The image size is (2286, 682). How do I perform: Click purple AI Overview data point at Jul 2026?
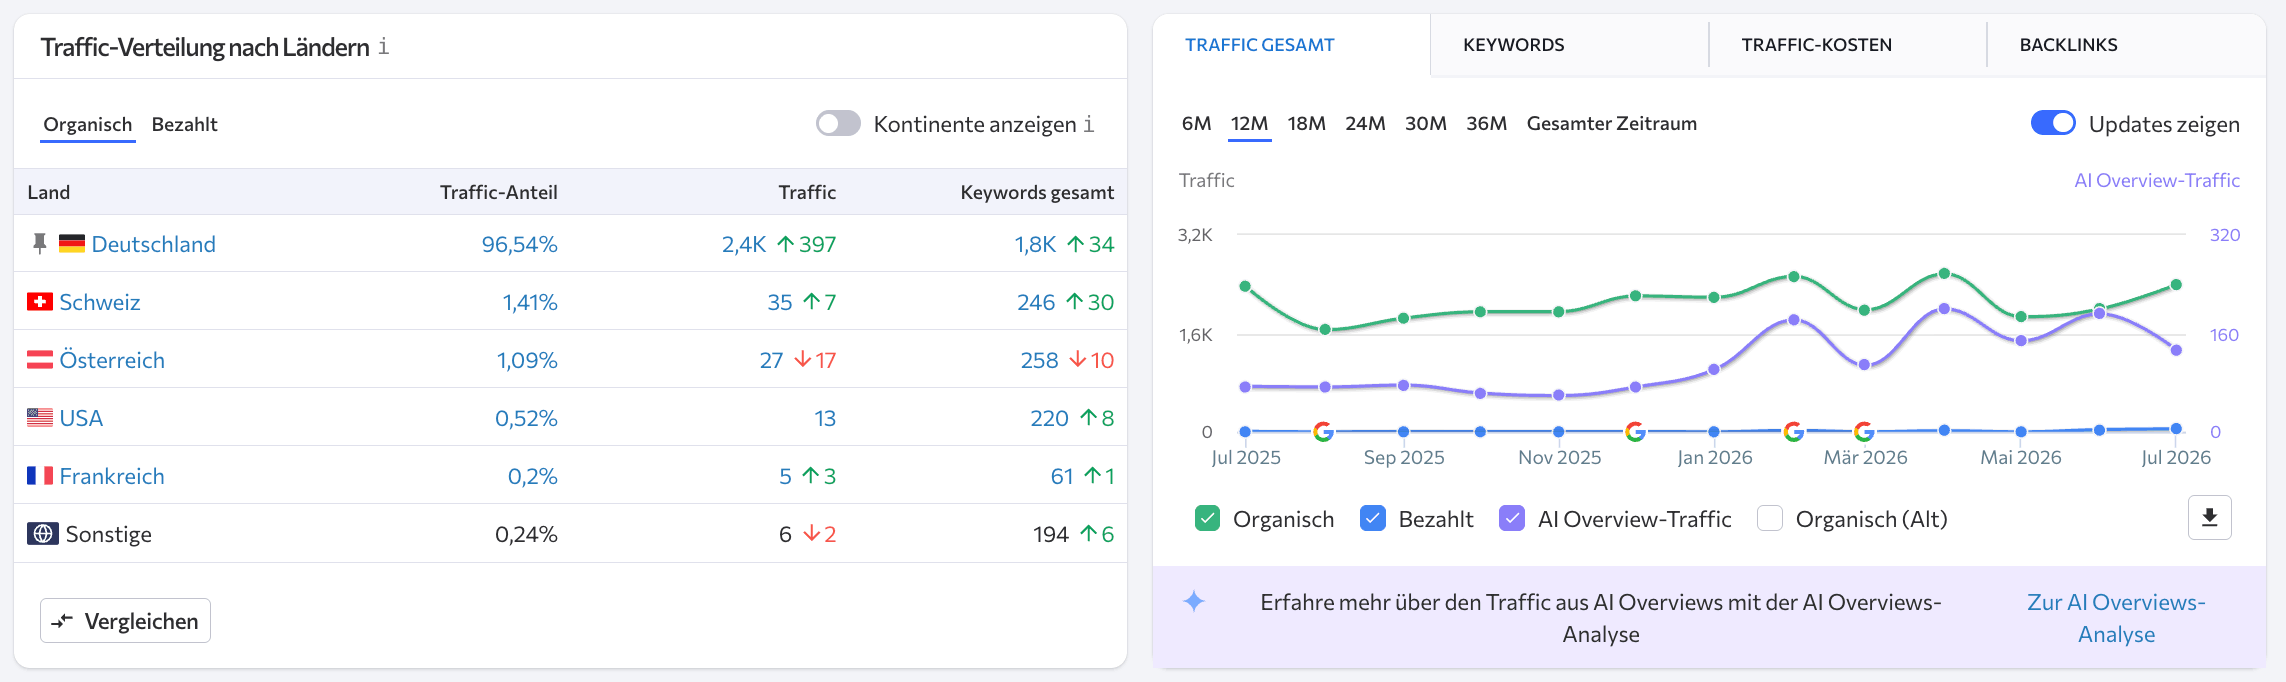click(2176, 350)
